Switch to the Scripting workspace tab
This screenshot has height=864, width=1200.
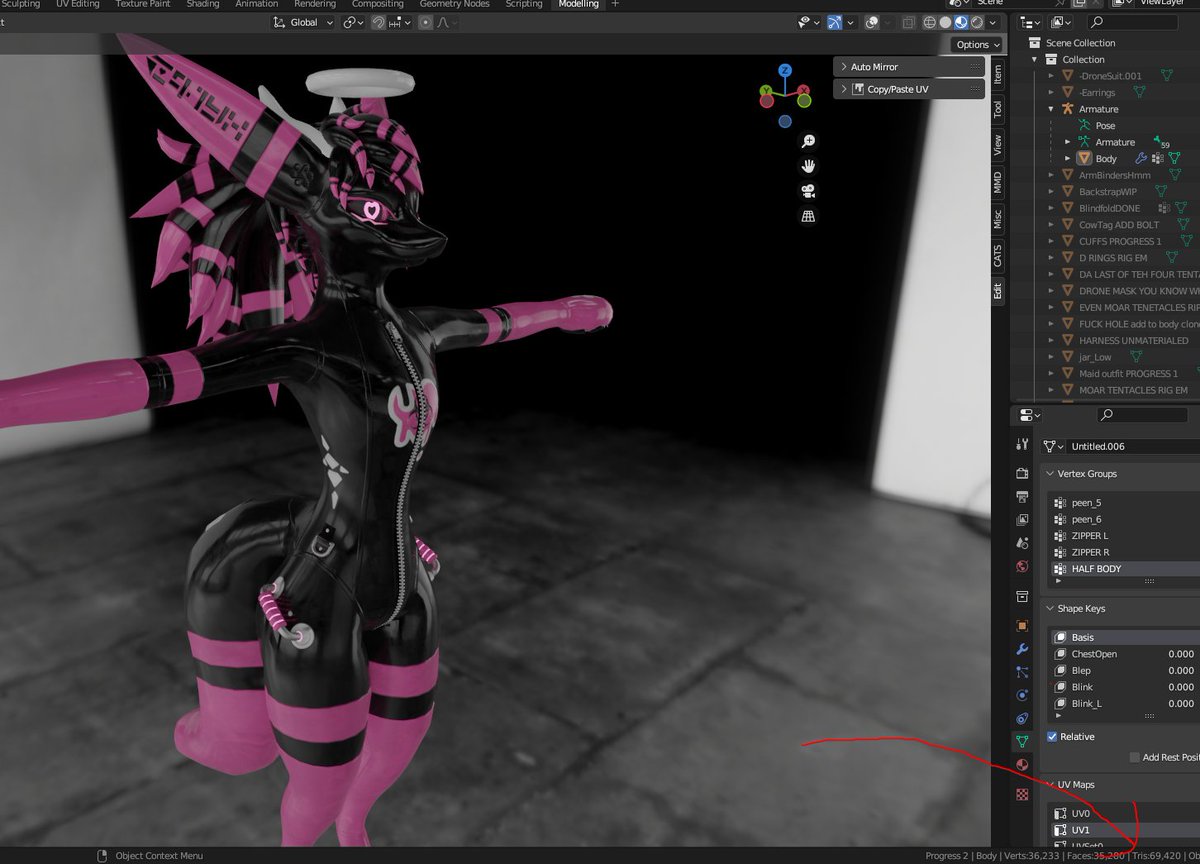pos(523,4)
